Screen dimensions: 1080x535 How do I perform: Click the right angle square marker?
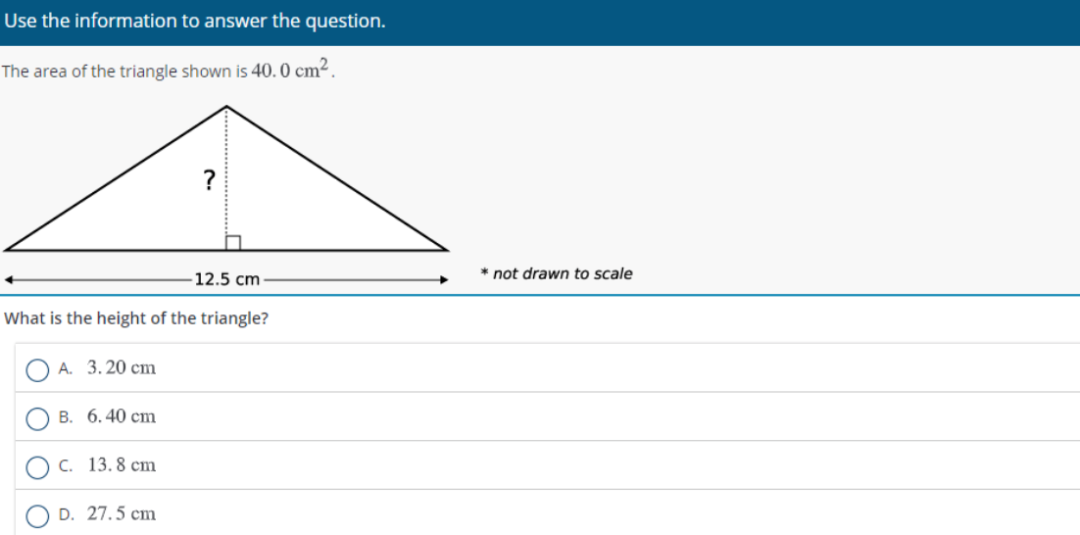(233, 243)
